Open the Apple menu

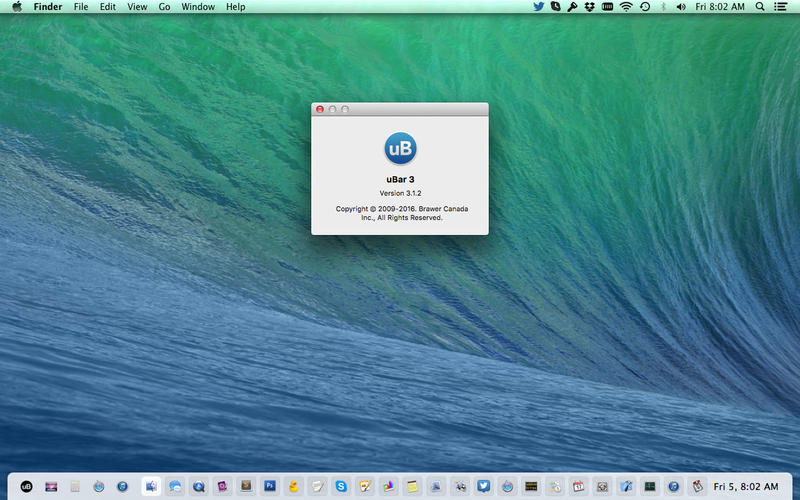point(17,7)
